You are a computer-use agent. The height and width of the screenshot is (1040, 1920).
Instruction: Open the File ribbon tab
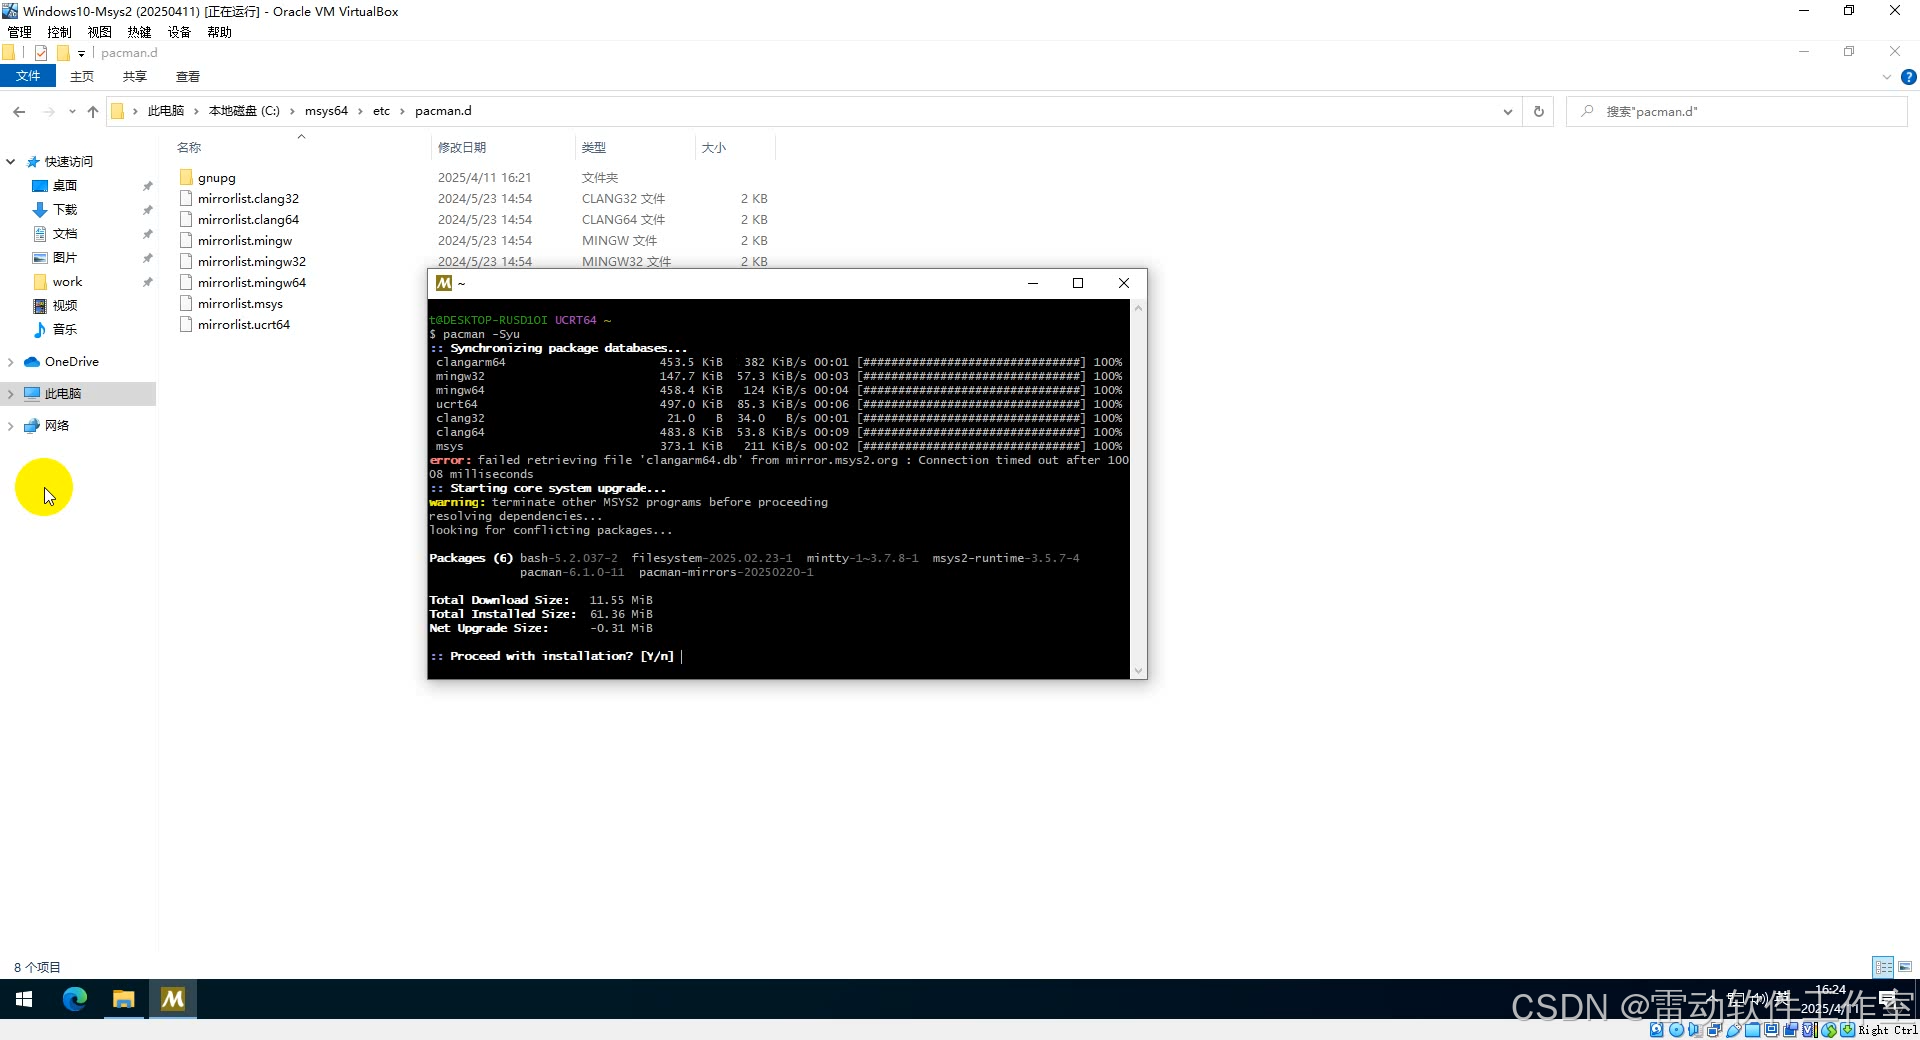point(28,76)
